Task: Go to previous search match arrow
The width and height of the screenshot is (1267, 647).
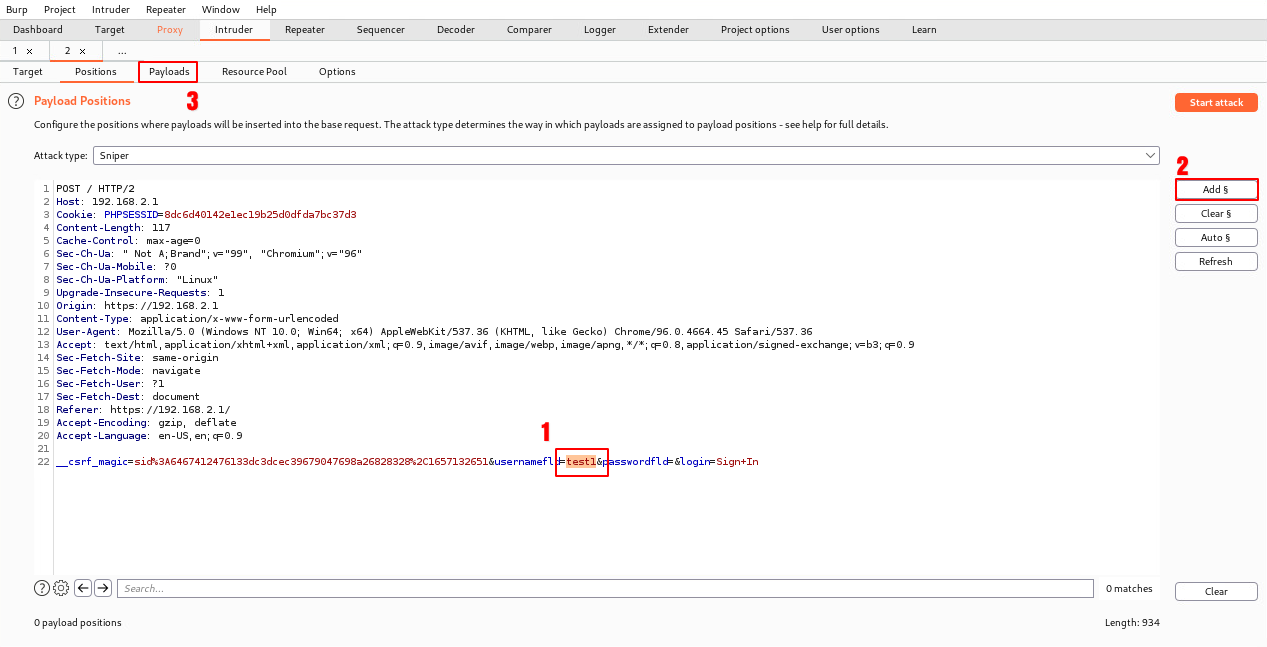Action: tap(83, 588)
